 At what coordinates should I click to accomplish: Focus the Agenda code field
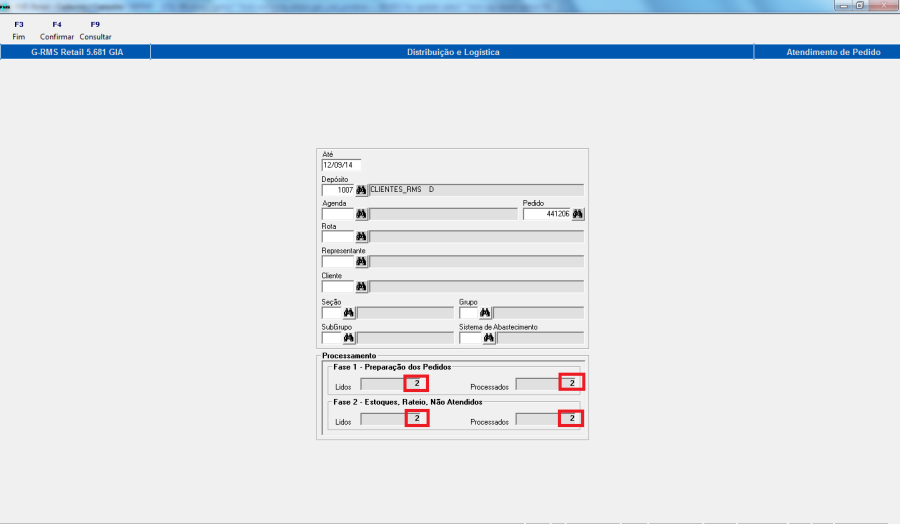pyautogui.click(x=338, y=214)
